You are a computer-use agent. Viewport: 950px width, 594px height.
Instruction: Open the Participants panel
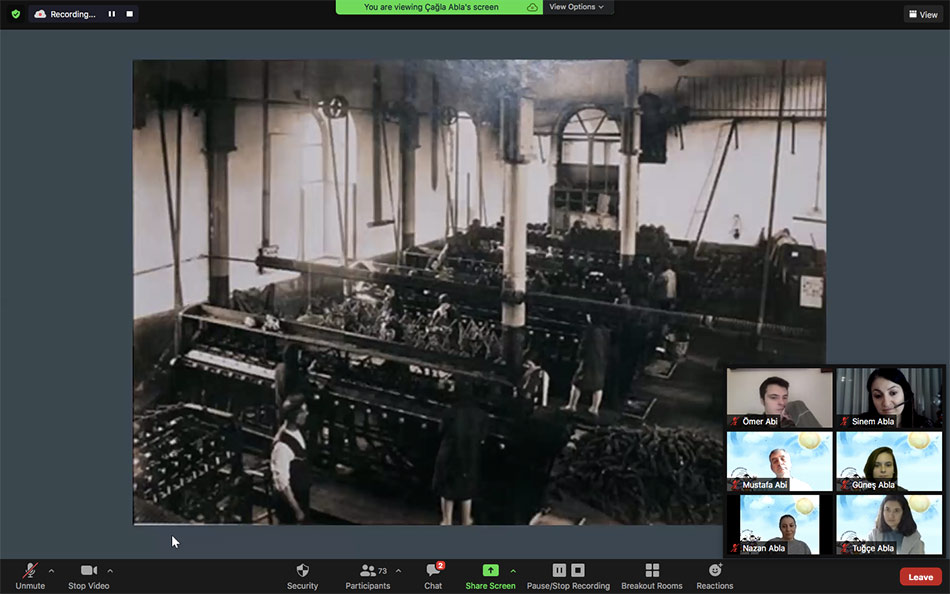pos(368,576)
